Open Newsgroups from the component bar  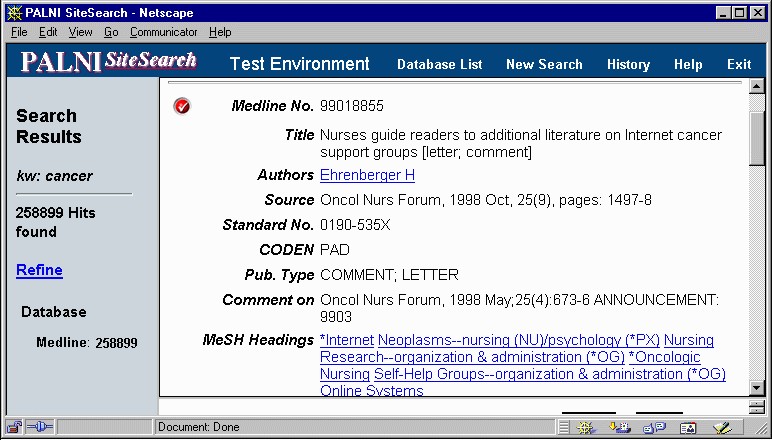(x=654, y=427)
